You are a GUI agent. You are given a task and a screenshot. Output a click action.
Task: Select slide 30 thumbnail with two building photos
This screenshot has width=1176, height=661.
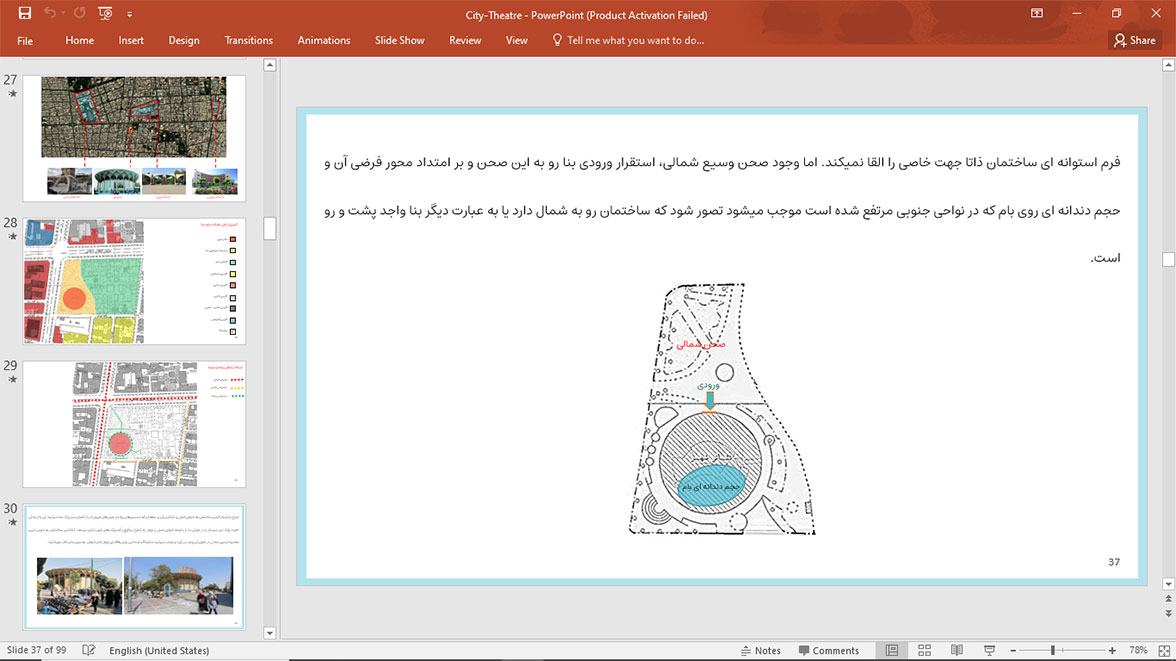pyautogui.click(x=134, y=567)
